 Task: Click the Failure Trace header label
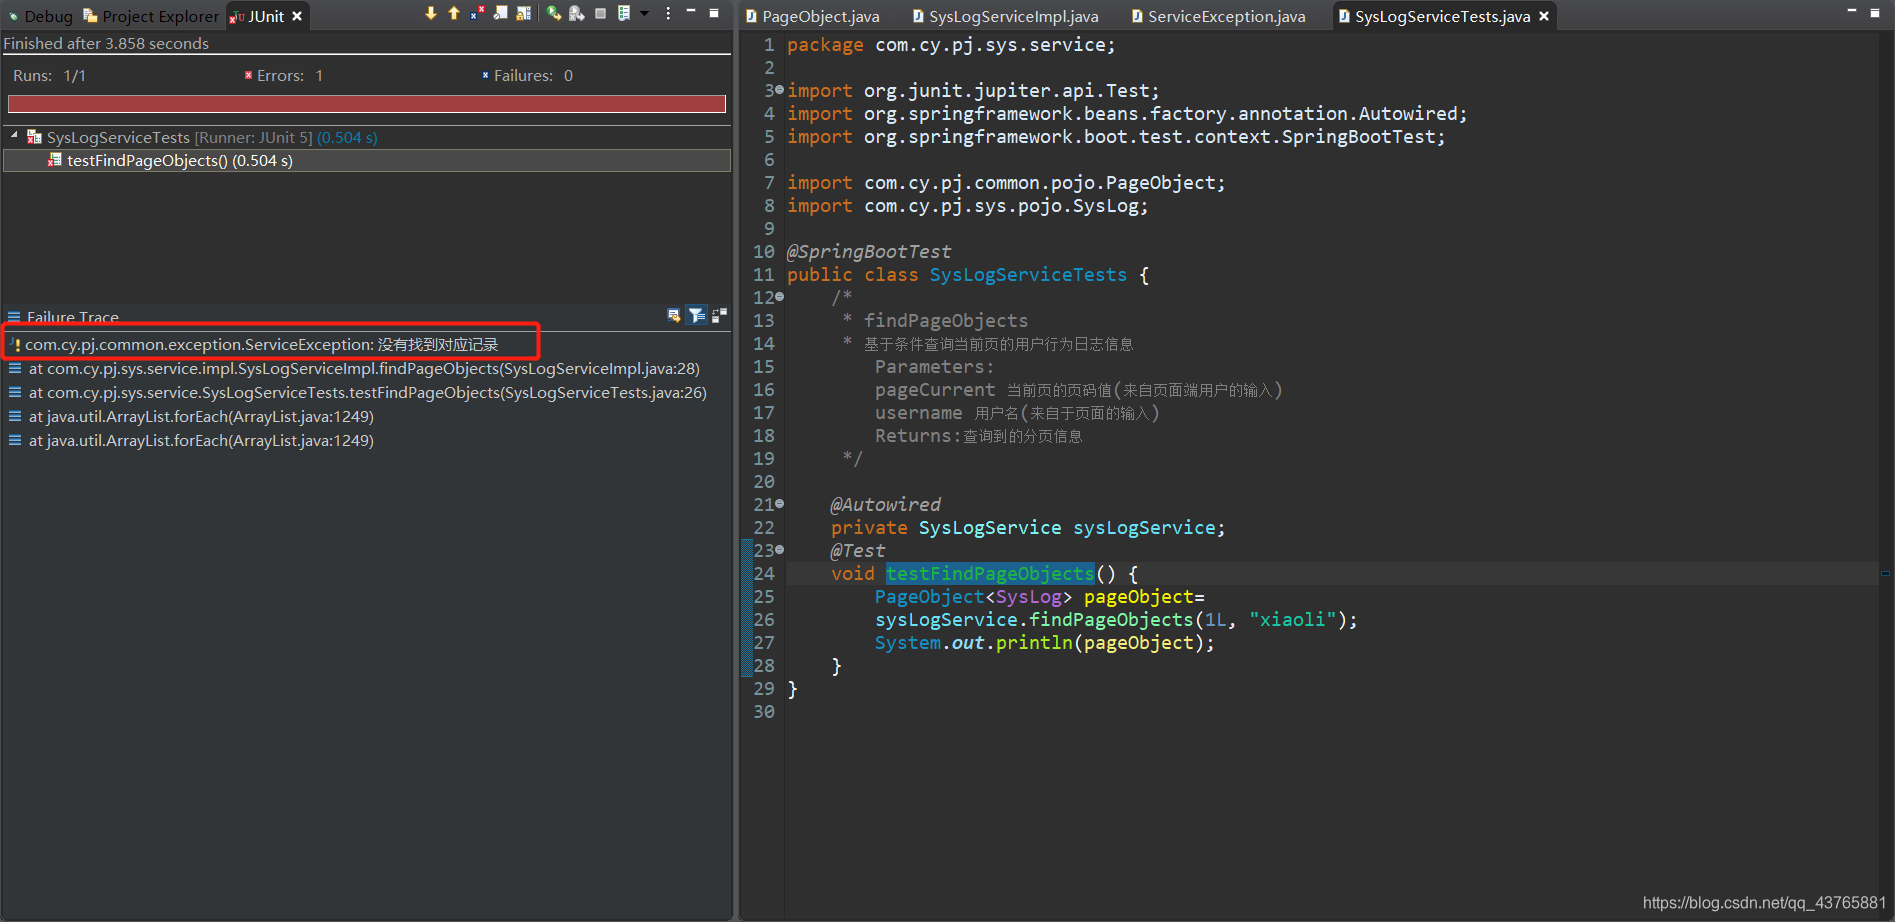click(x=73, y=317)
